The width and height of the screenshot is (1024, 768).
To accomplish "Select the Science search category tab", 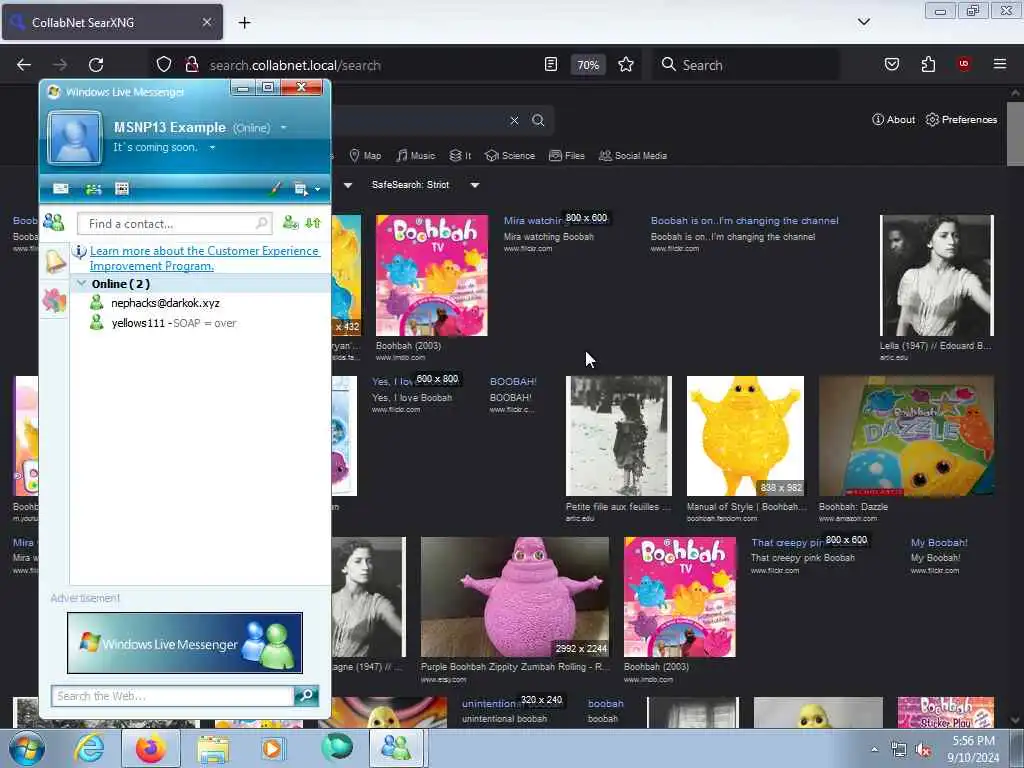I will click(x=510, y=155).
